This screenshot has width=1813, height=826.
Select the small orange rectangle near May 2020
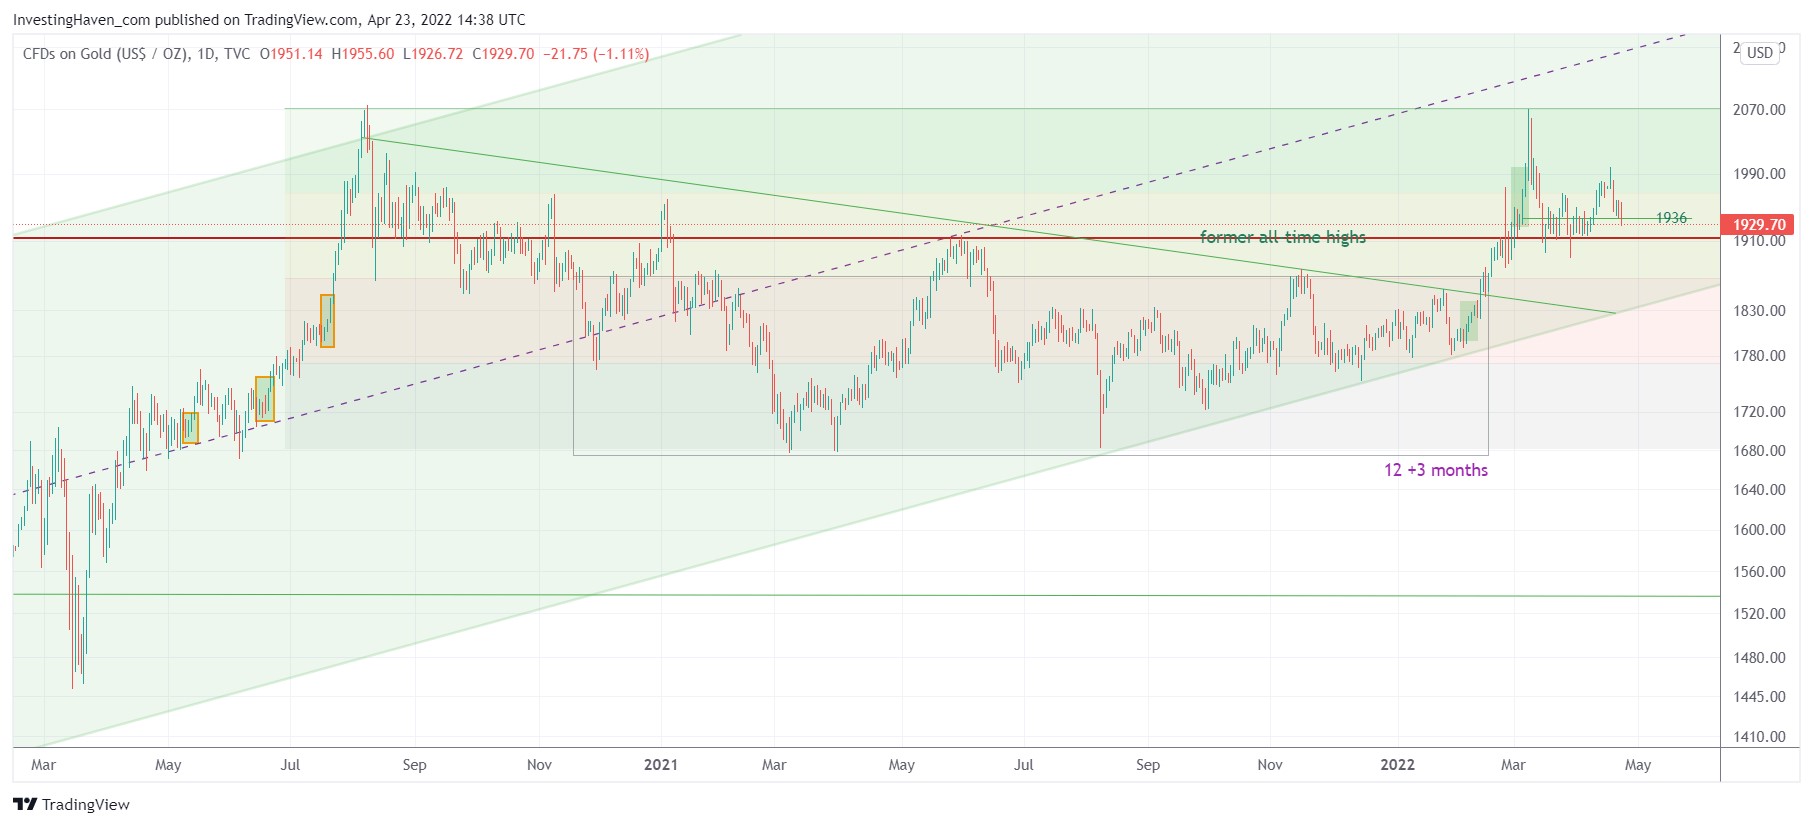point(190,428)
